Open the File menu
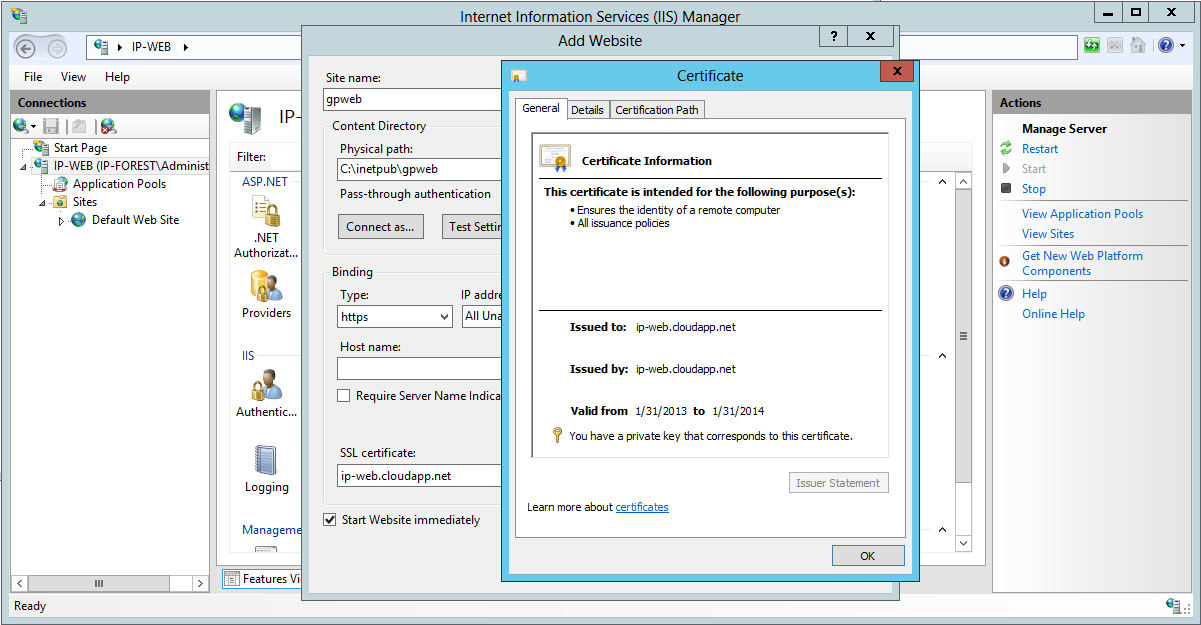This screenshot has height=625, width=1201. 33,77
